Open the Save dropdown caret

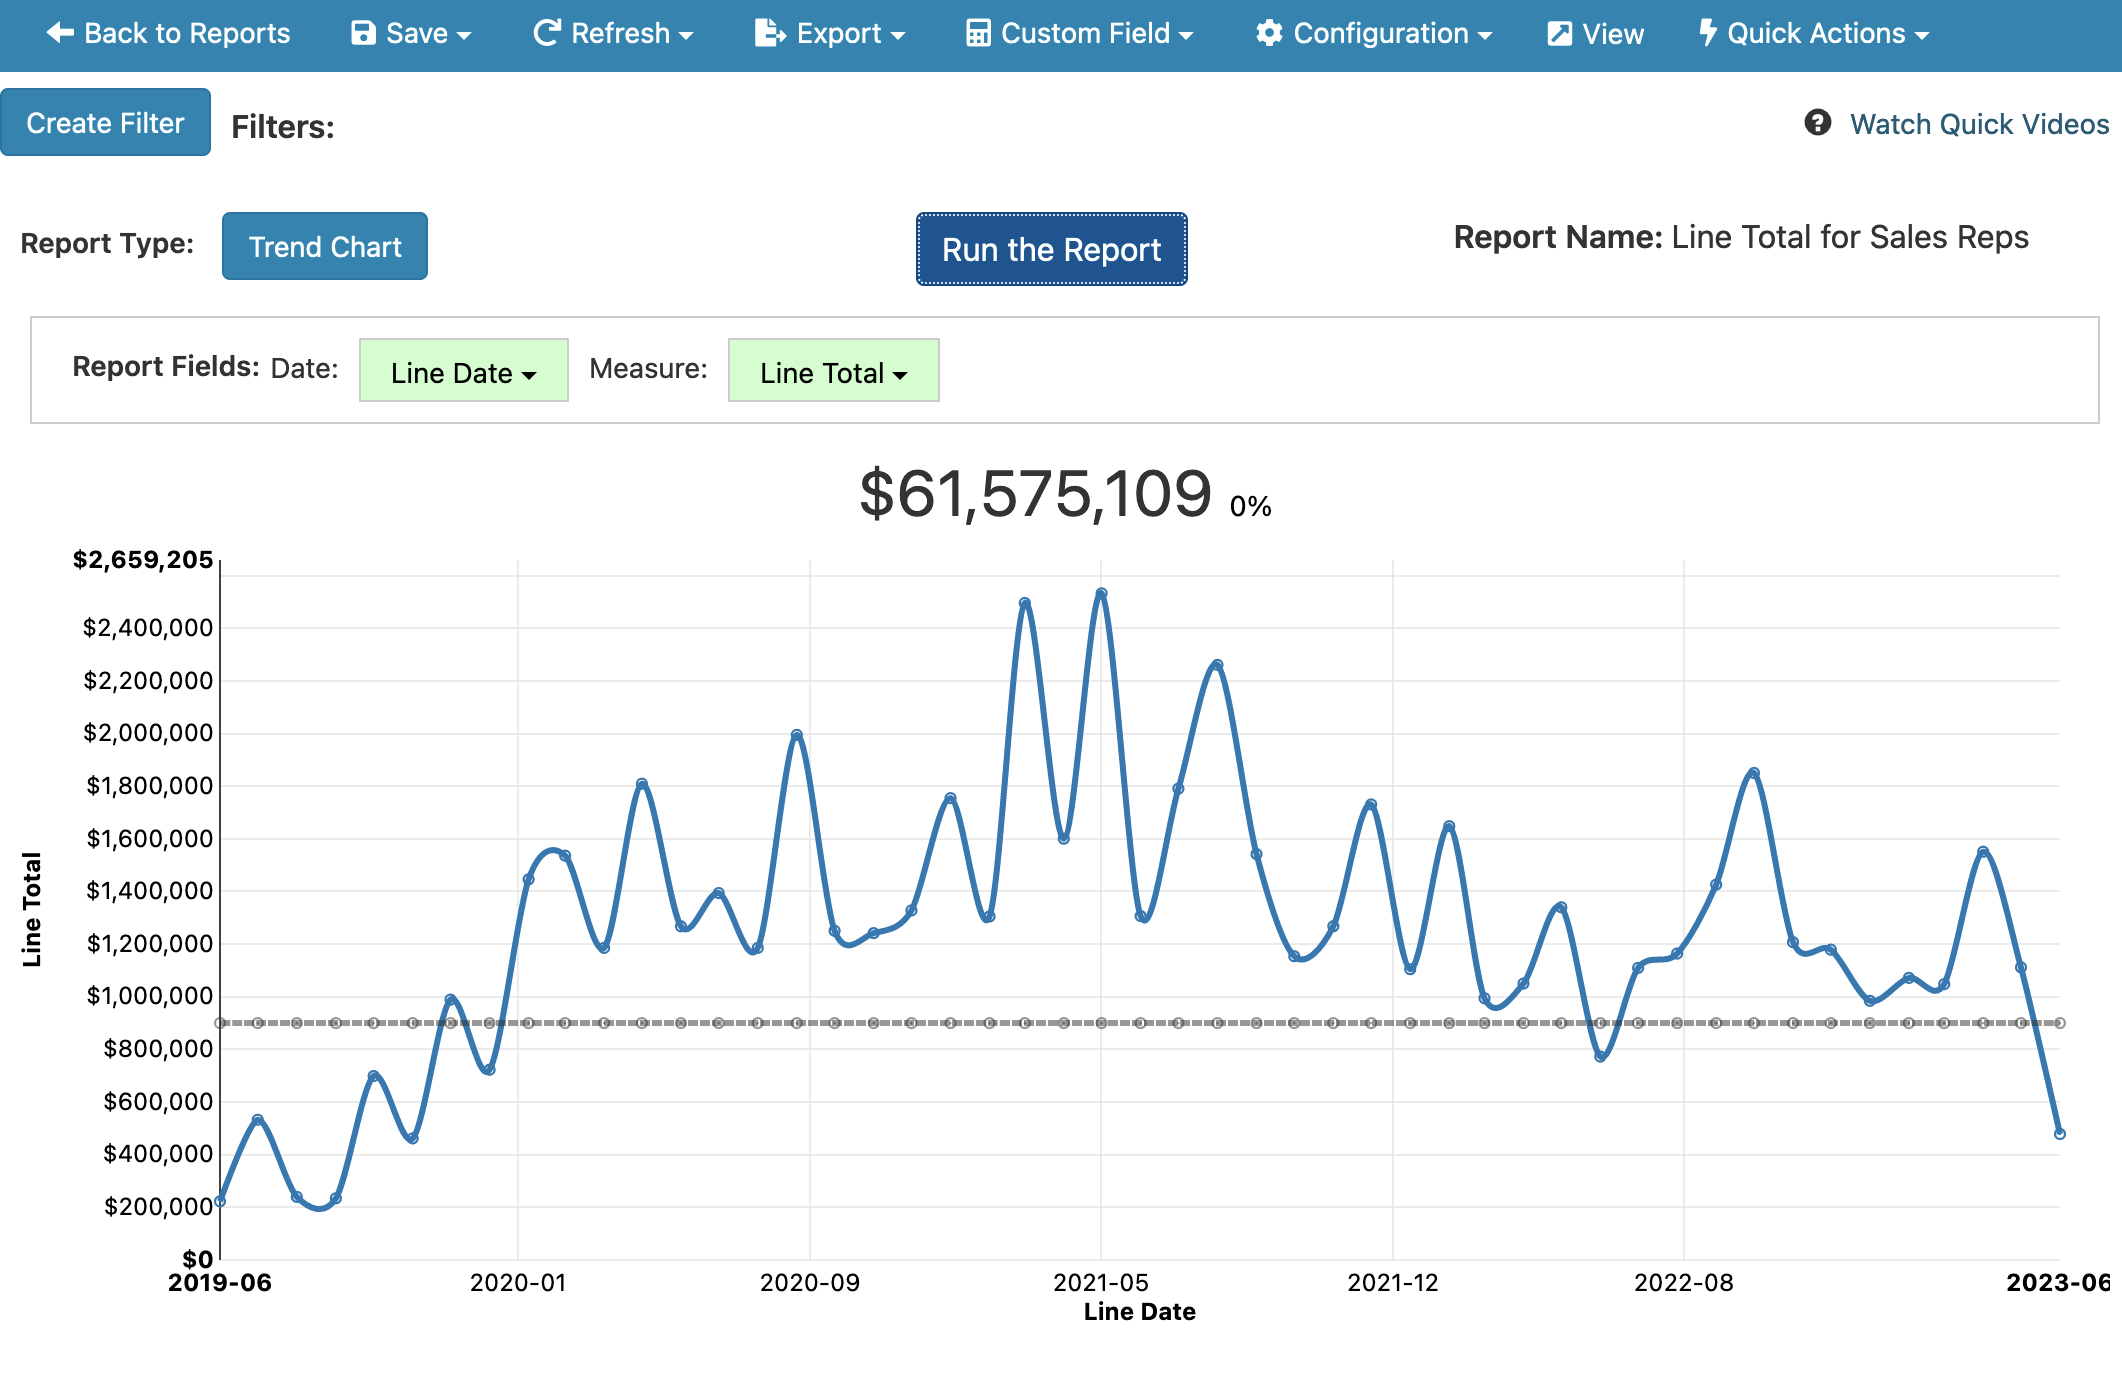click(463, 35)
